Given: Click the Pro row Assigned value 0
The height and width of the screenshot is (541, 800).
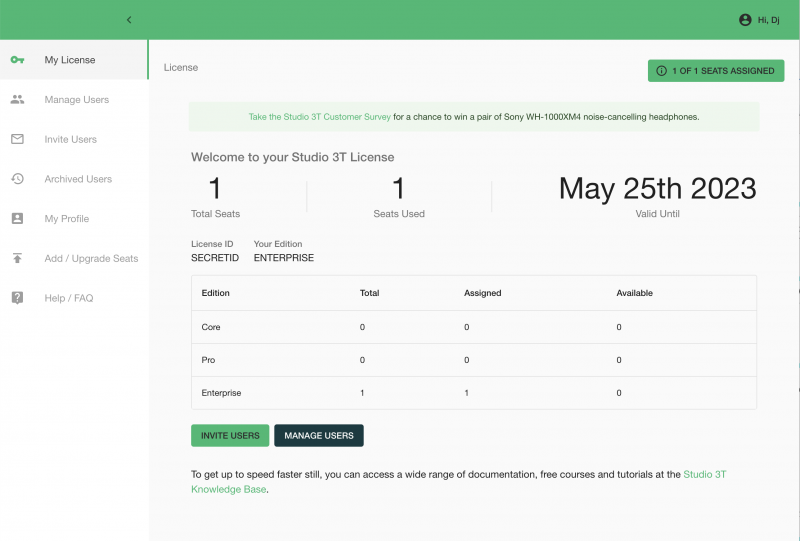Looking at the screenshot, I should (466, 360).
